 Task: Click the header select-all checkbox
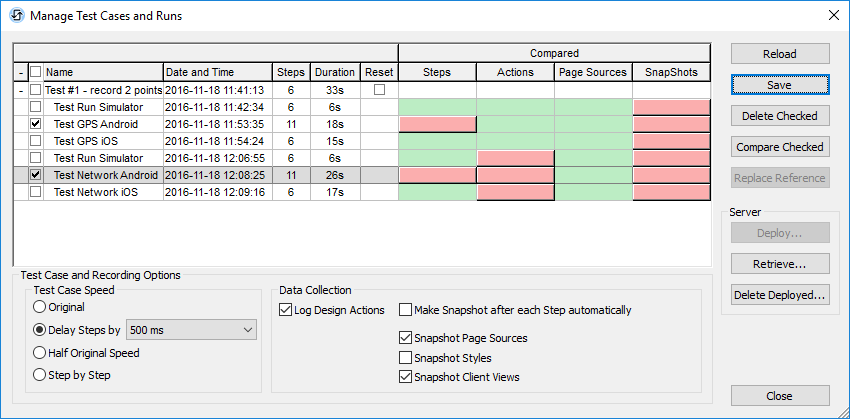click(36, 72)
